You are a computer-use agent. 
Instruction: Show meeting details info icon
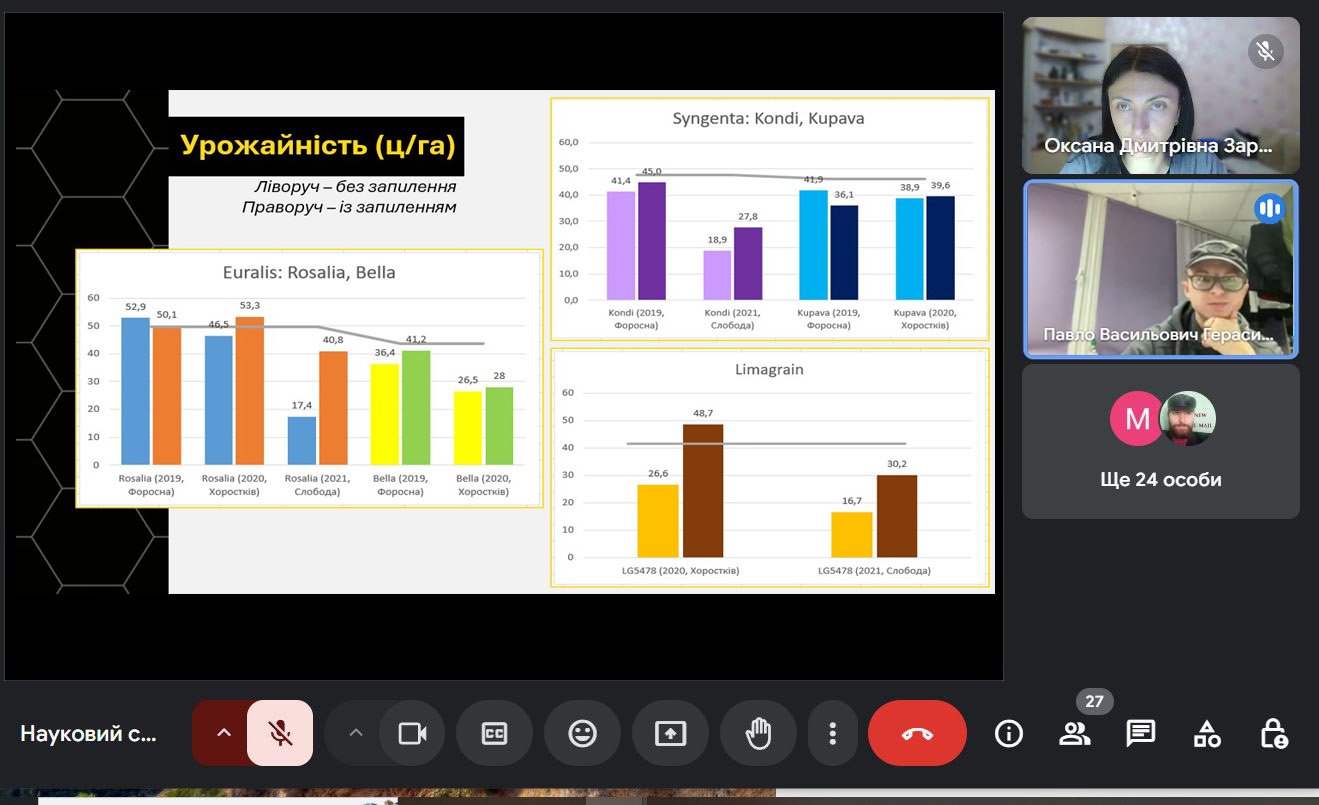(1009, 734)
